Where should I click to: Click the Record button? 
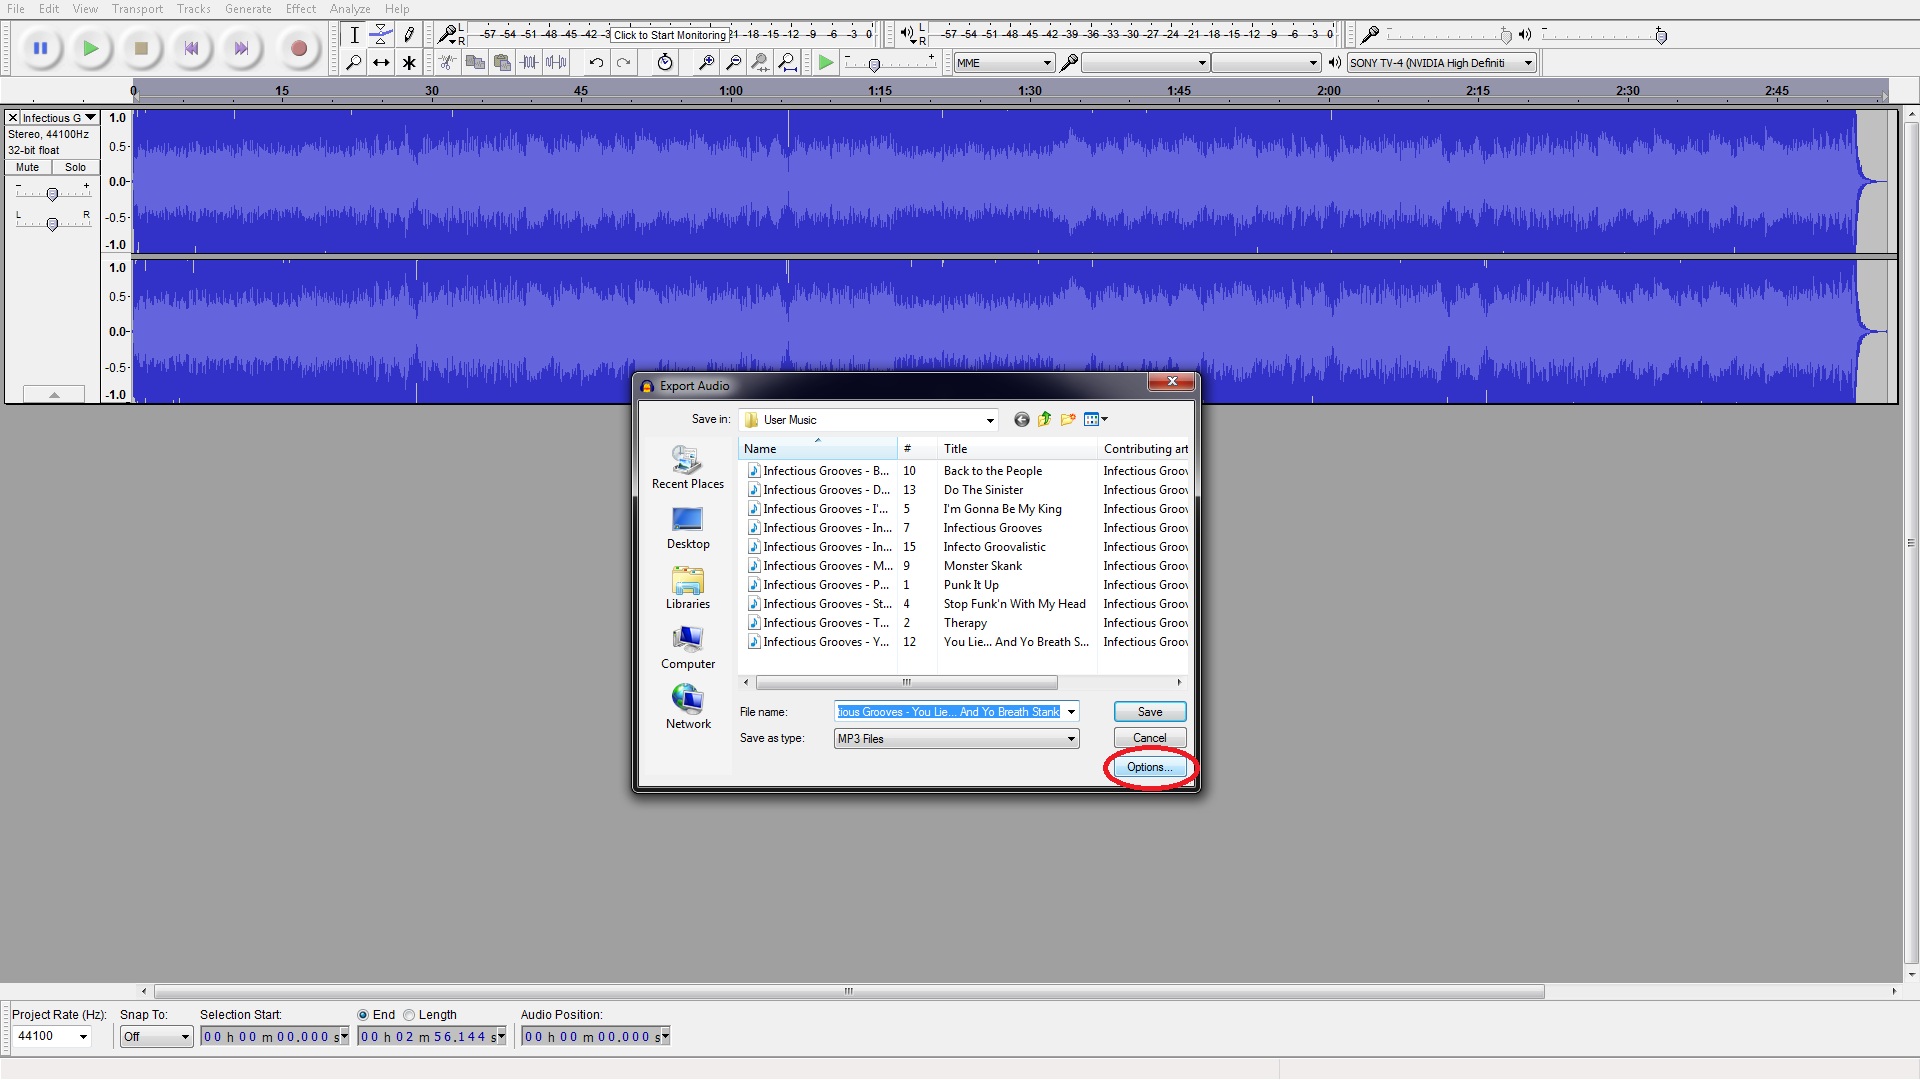tap(298, 48)
